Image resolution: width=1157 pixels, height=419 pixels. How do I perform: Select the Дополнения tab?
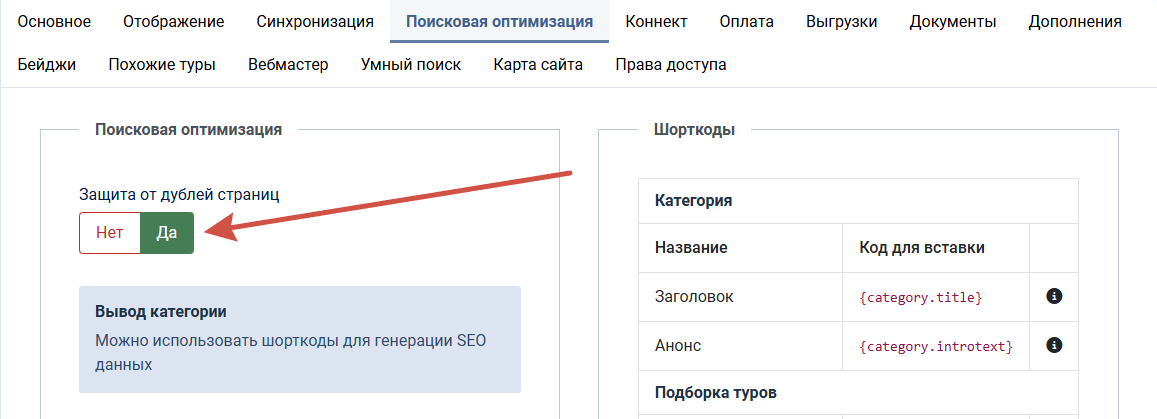[1075, 21]
